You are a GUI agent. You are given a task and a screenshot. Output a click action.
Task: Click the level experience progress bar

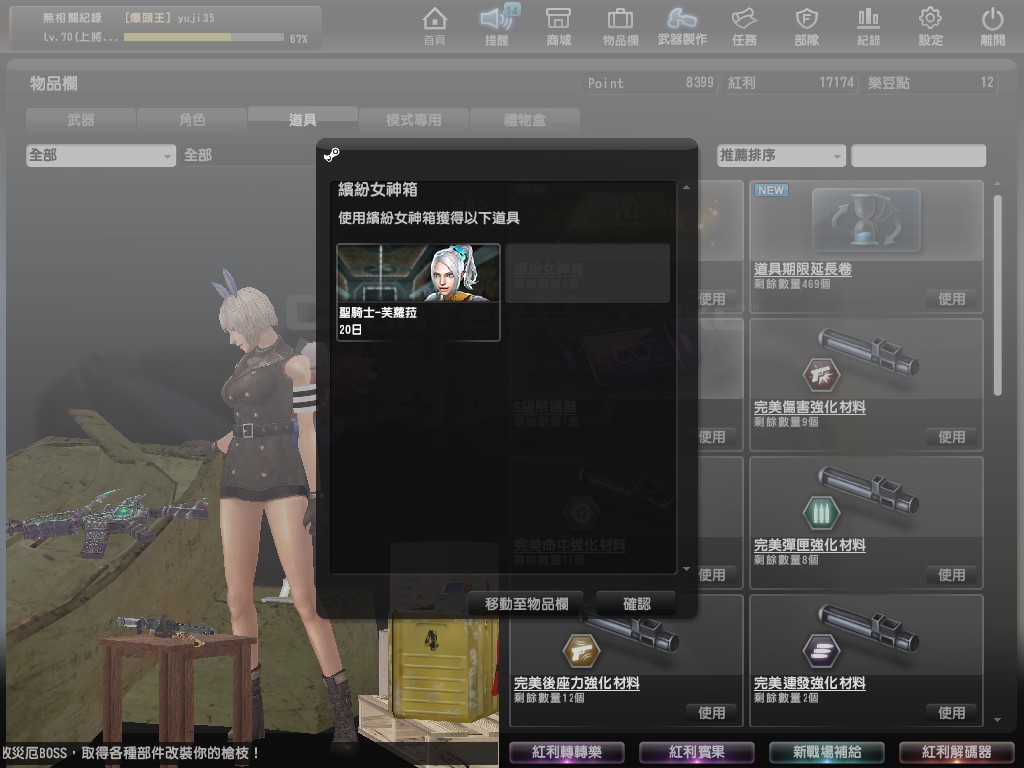coord(204,38)
